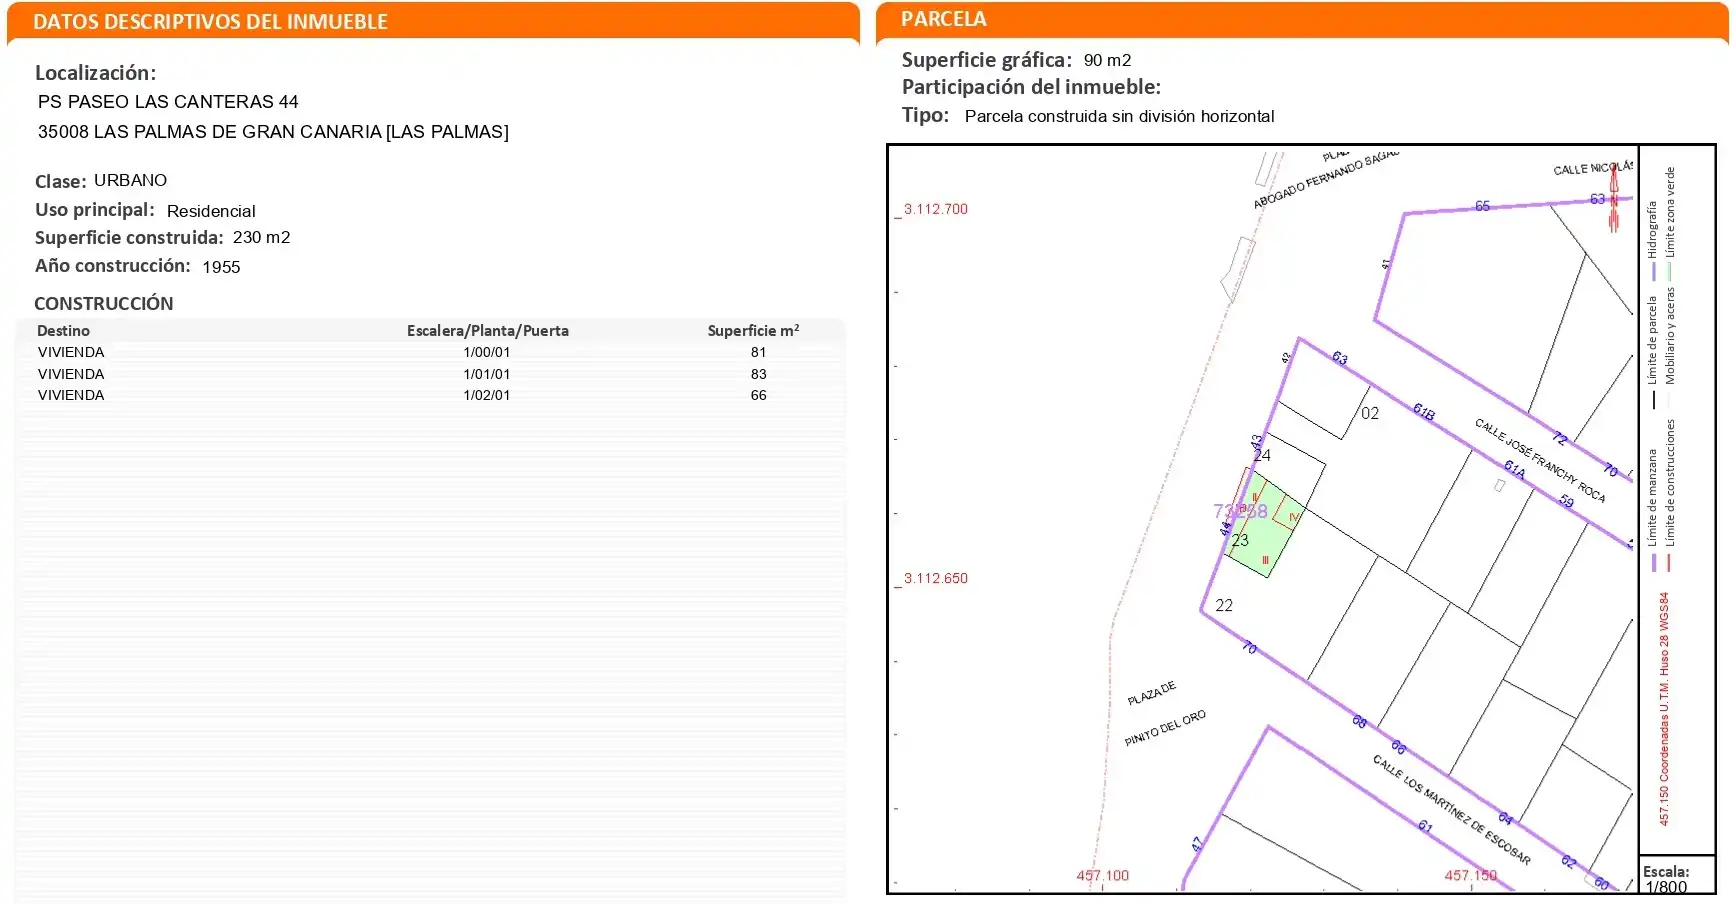
Task: Click the Límite de manzana legend entry
Action: point(1653,510)
